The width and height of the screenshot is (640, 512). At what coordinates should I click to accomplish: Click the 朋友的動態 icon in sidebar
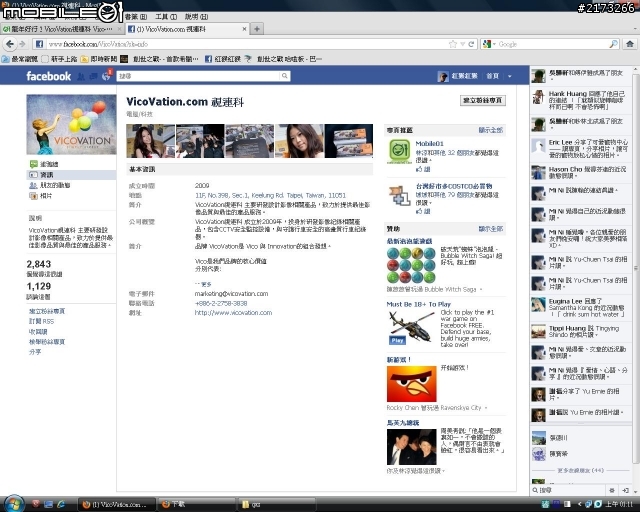tap(33, 185)
